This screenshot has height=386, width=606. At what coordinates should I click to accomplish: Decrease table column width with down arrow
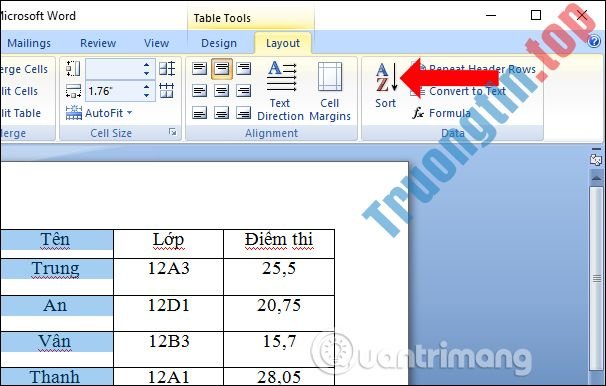(147, 95)
